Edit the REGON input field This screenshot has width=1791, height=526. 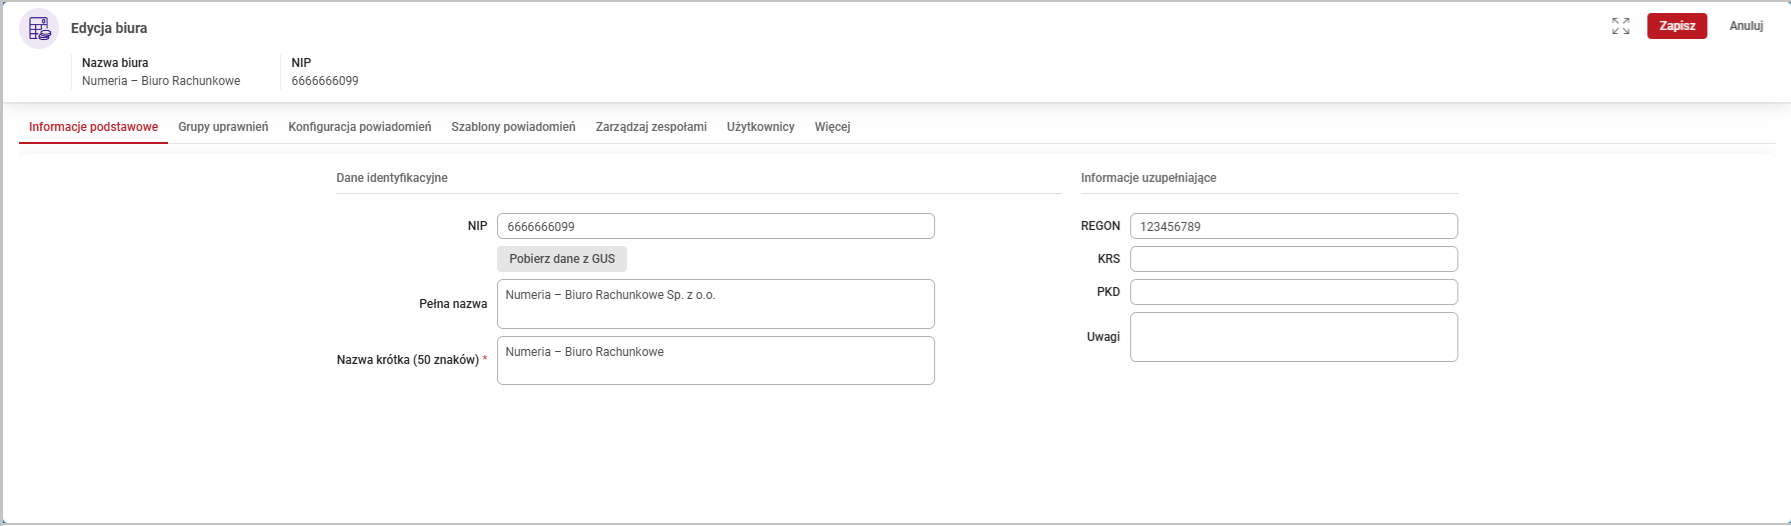pos(1293,226)
